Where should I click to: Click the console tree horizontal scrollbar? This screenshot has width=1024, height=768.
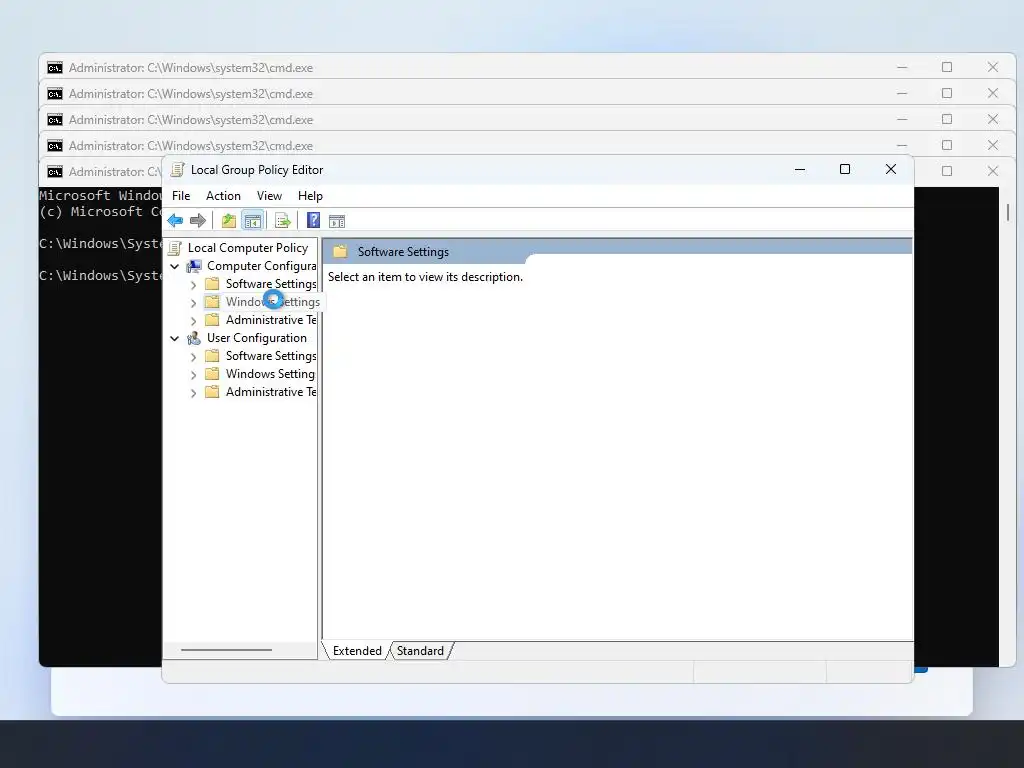pyautogui.click(x=226, y=650)
